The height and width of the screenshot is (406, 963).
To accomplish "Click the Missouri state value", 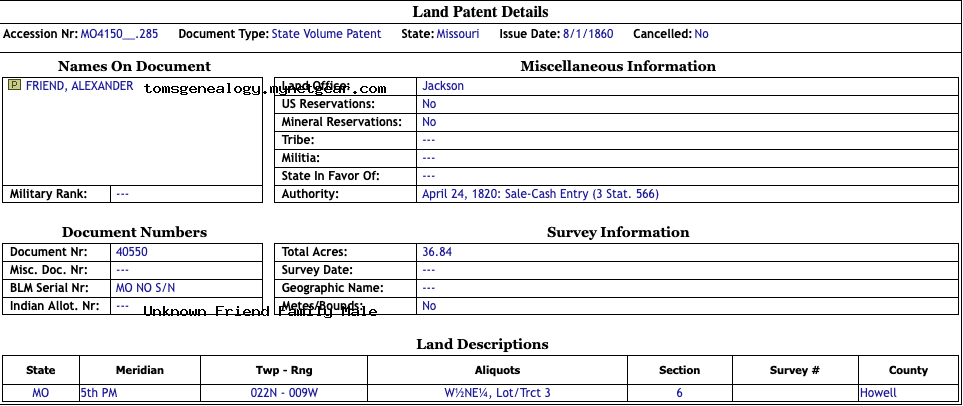I will [458, 34].
